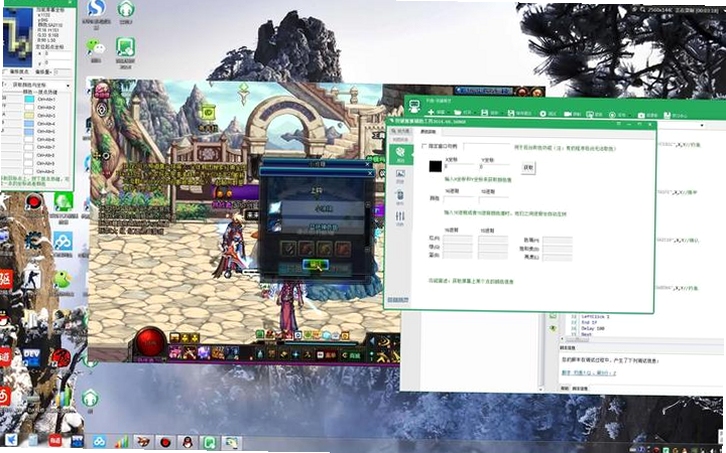Select the cyan swatch for Ctrl+Alt+1
Screen dimensions: 726x453
(x=29, y=99)
